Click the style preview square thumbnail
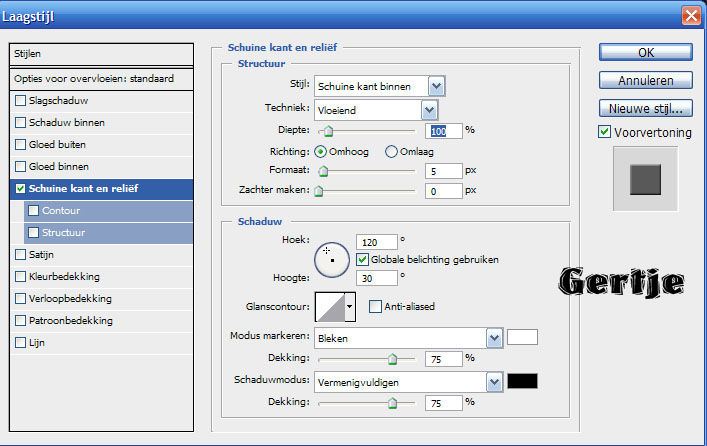The image size is (707, 446). click(645, 179)
